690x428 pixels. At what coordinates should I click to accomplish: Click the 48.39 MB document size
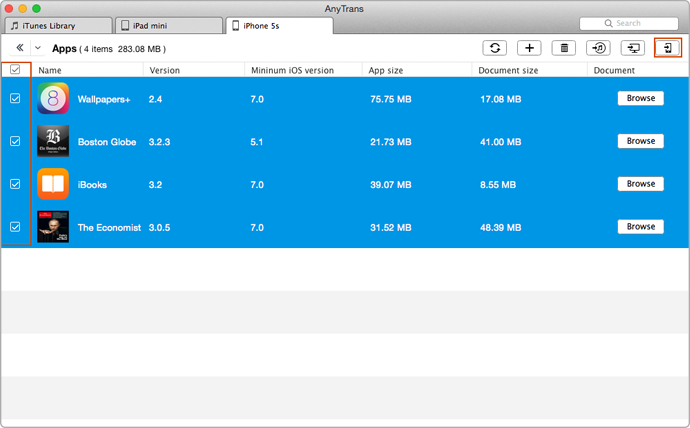click(x=501, y=227)
